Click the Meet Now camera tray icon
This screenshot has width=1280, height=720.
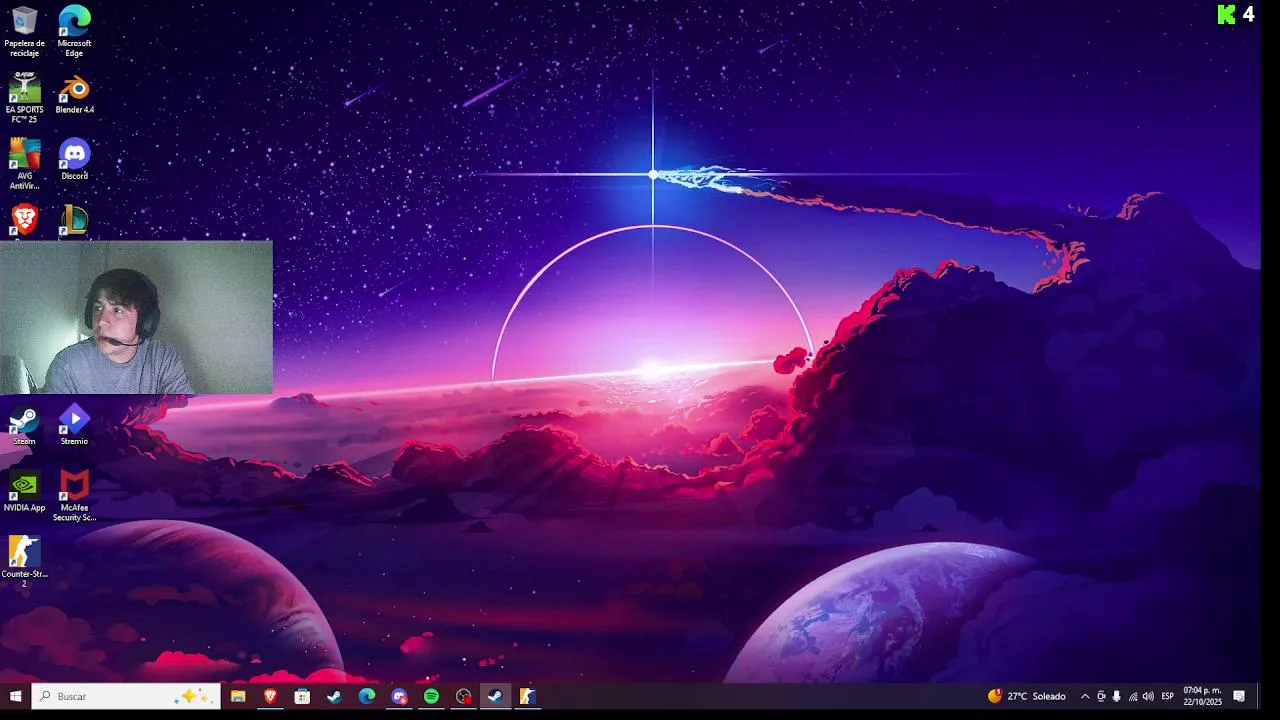pos(1101,696)
